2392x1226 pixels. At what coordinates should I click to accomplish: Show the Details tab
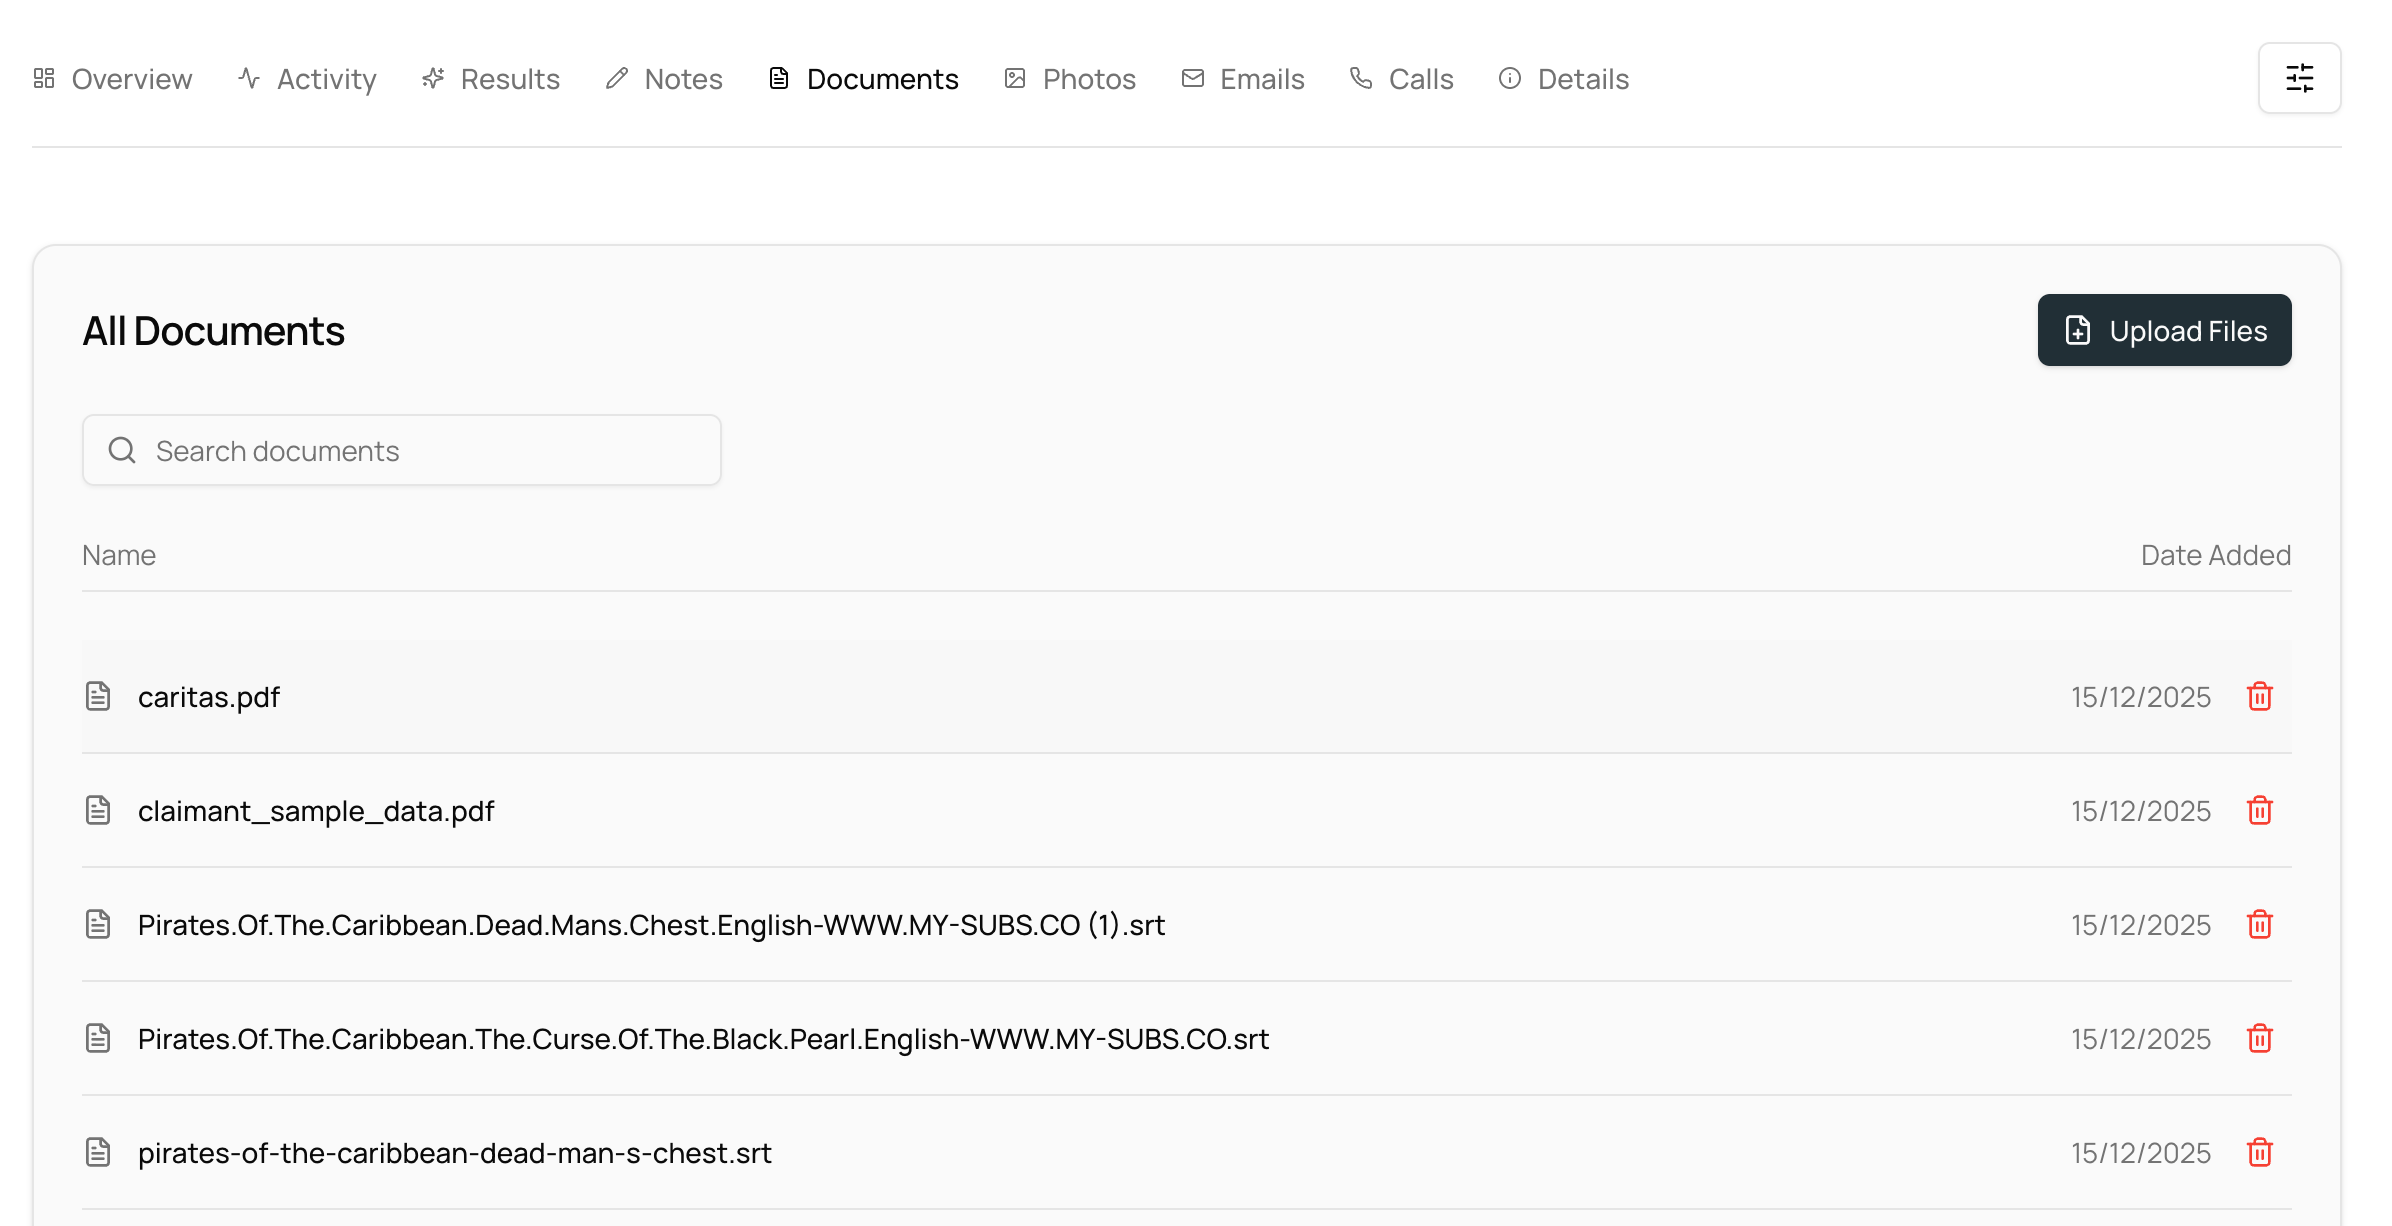pos(1564,79)
